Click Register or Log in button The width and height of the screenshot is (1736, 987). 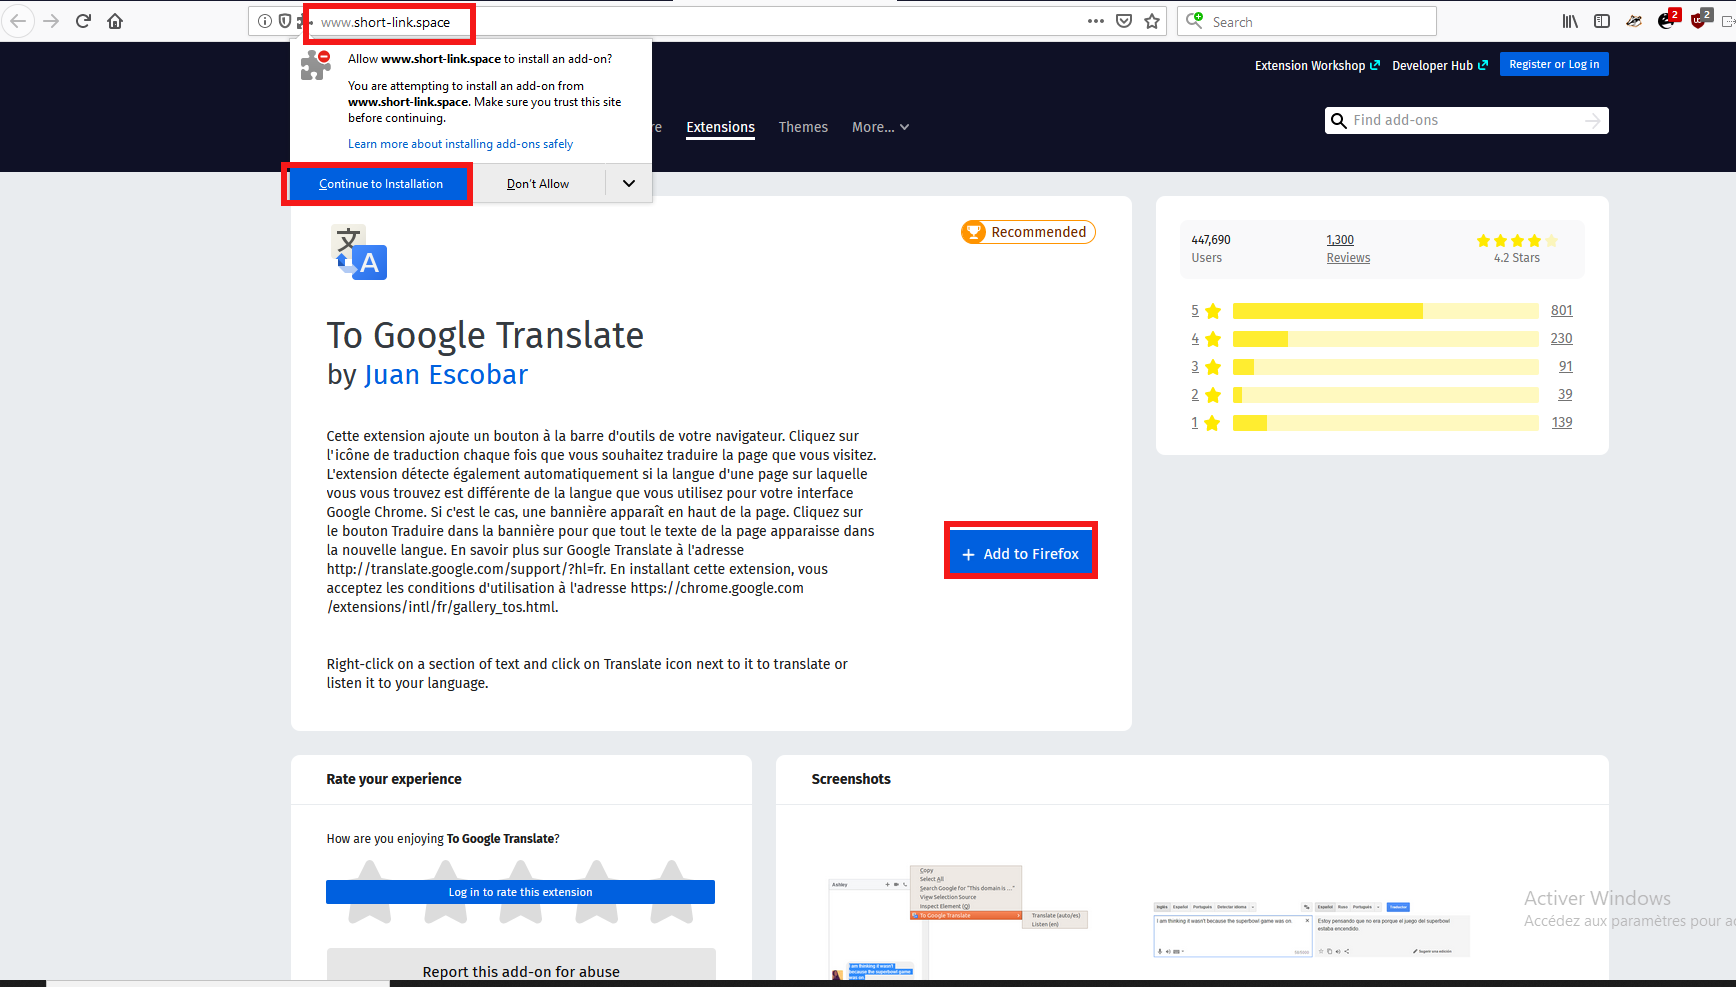click(1553, 64)
